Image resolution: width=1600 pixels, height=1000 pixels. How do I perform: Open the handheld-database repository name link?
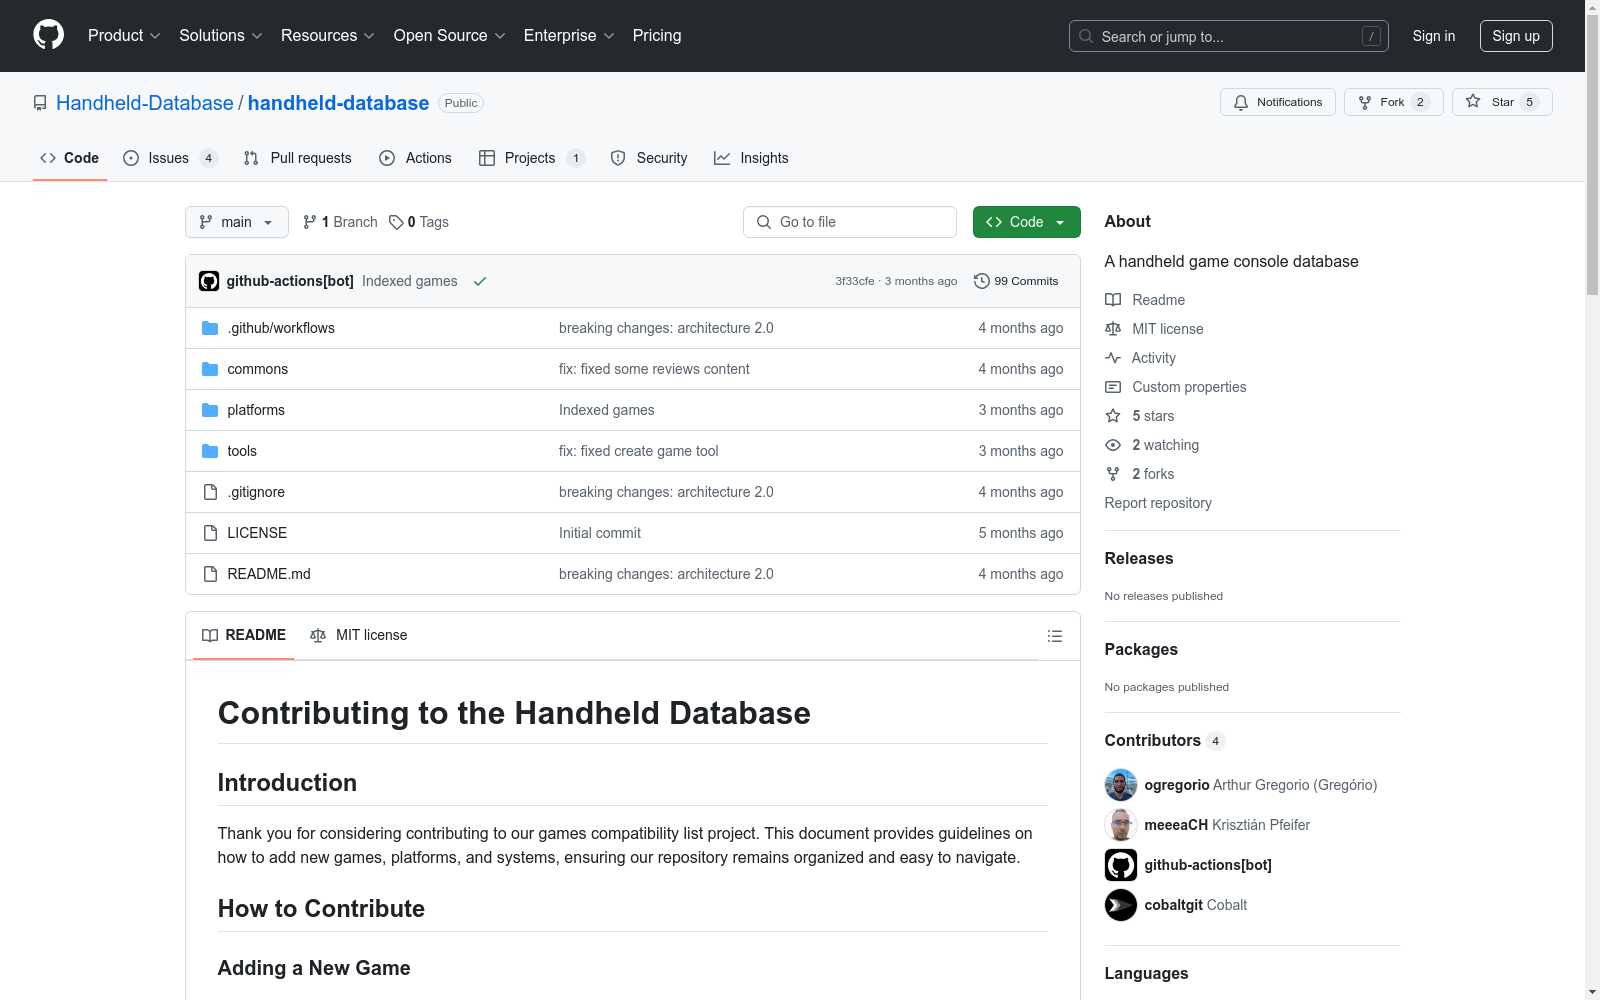(x=338, y=103)
